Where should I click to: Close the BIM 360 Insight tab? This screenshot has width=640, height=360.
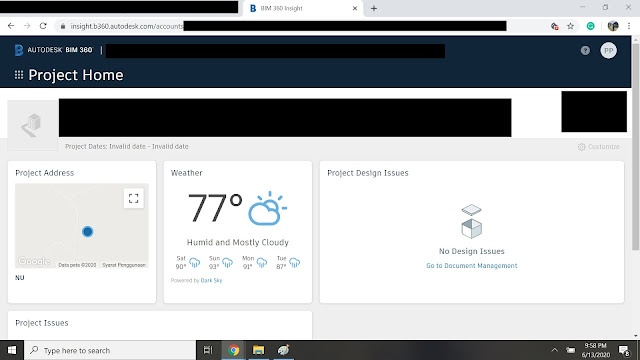tap(355, 8)
